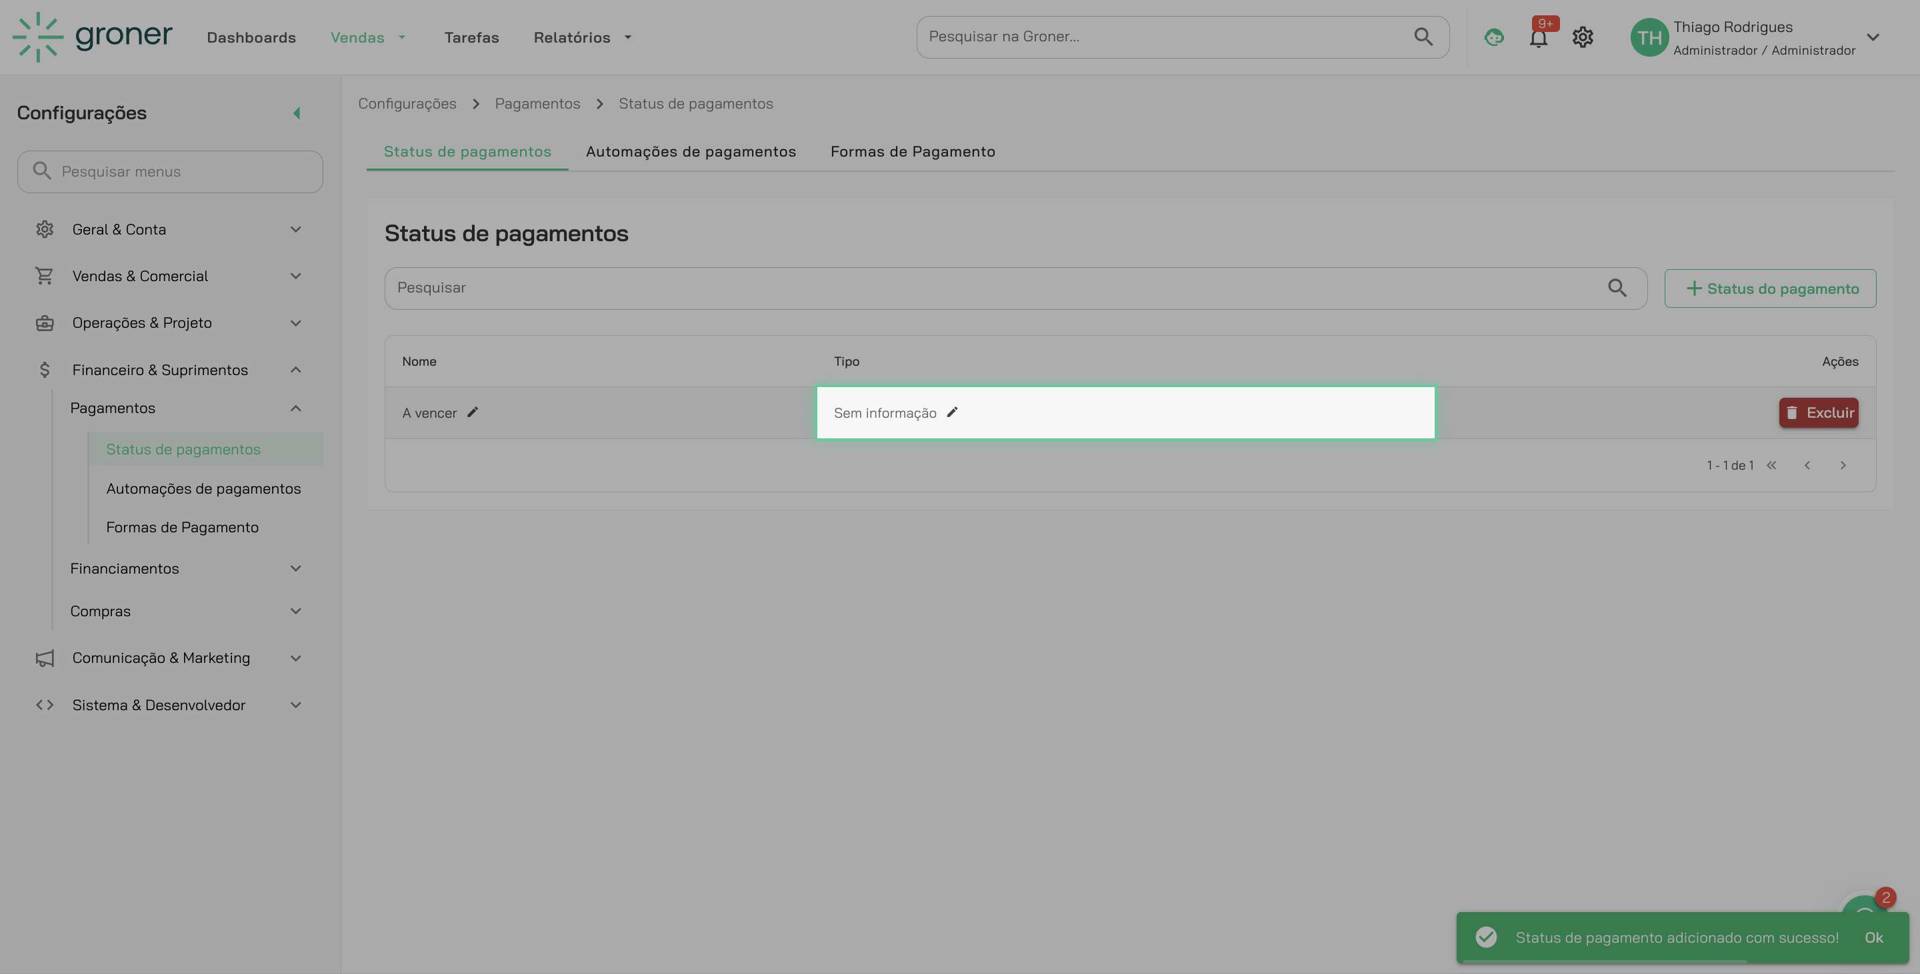Screen dimensions: 1920x974
Task: Click the green assistant icon beside bell
Action: tap(1494, 38)
